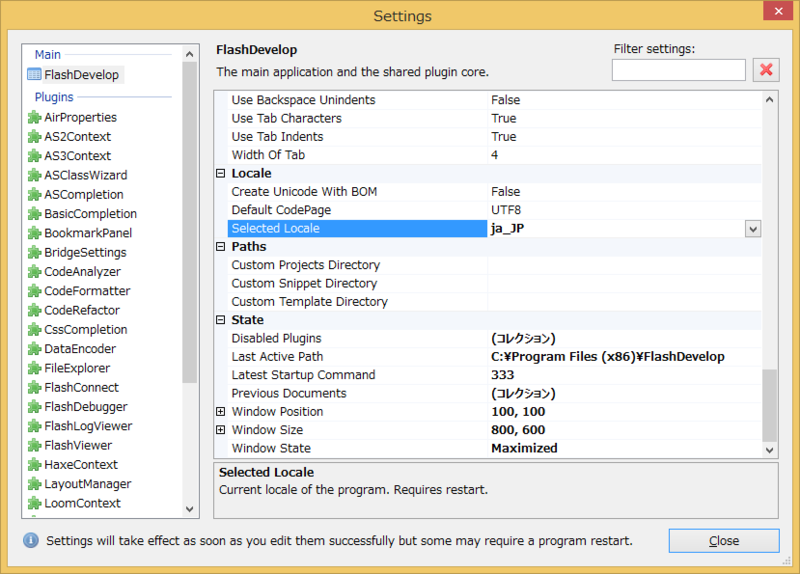Click the CodeFormatter plugin icon

point(34,291)
